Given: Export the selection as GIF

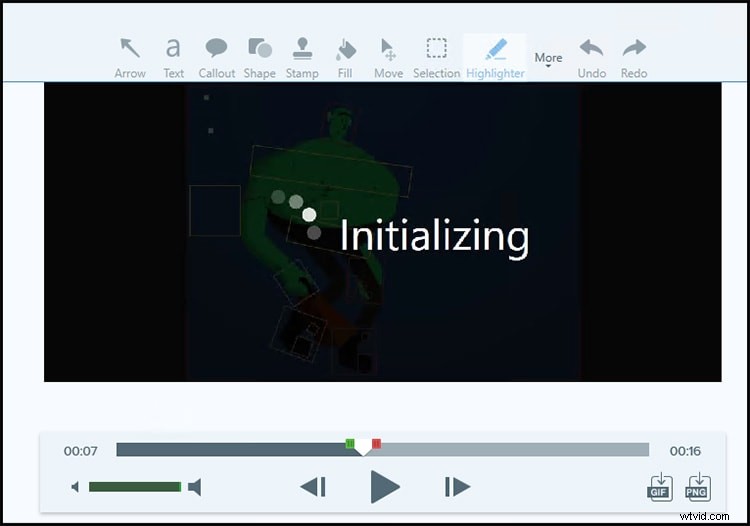Looking at the screenshot, I should tap(660, 487).
